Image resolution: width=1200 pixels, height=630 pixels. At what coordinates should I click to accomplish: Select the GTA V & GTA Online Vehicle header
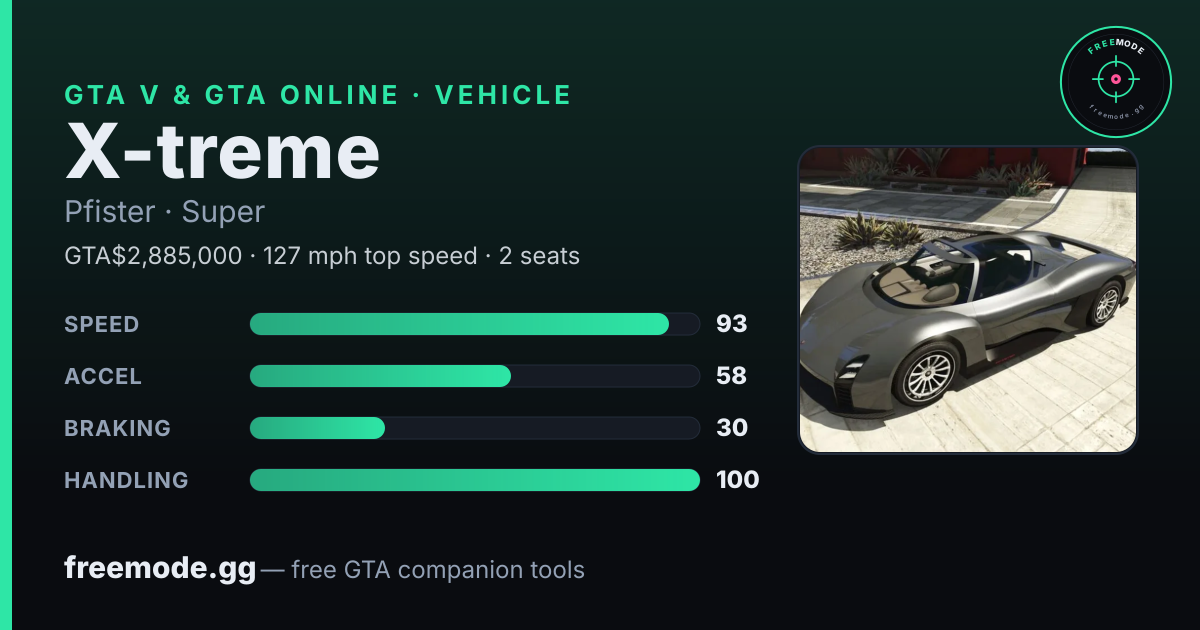(318, 95)
